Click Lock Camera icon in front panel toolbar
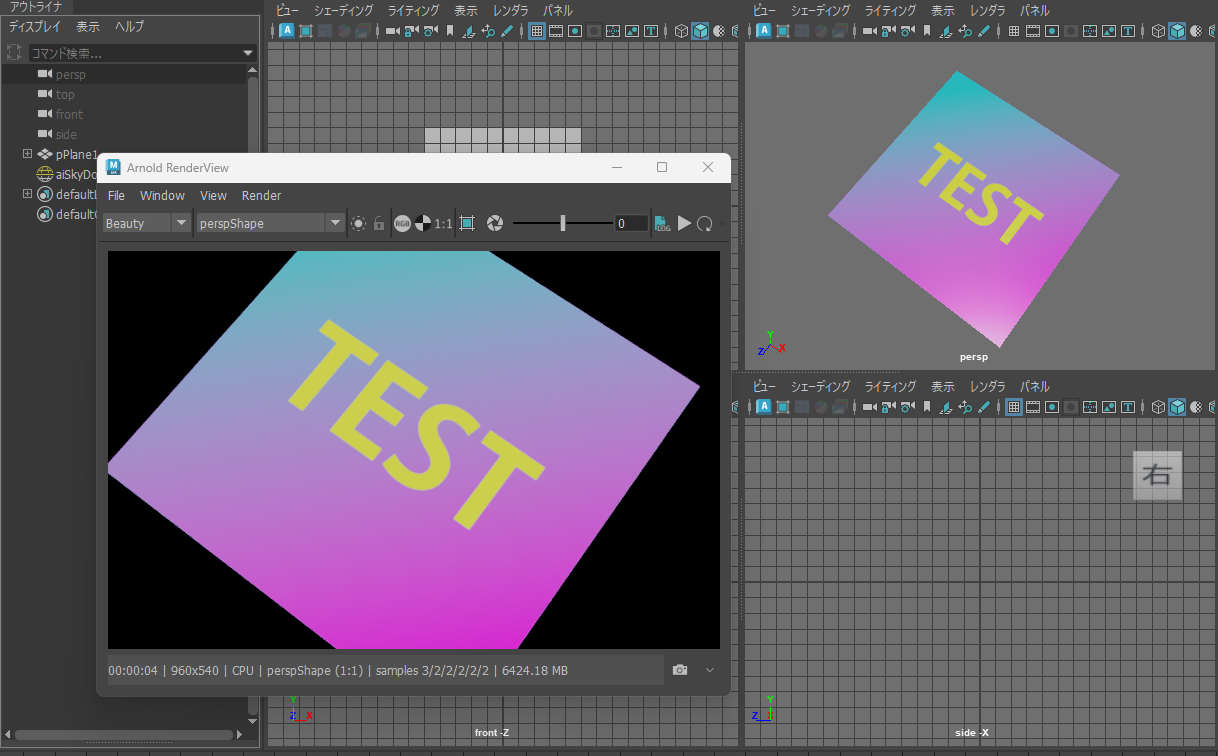1218x756 pixels. pyautogui.click(x=411, y=31)
